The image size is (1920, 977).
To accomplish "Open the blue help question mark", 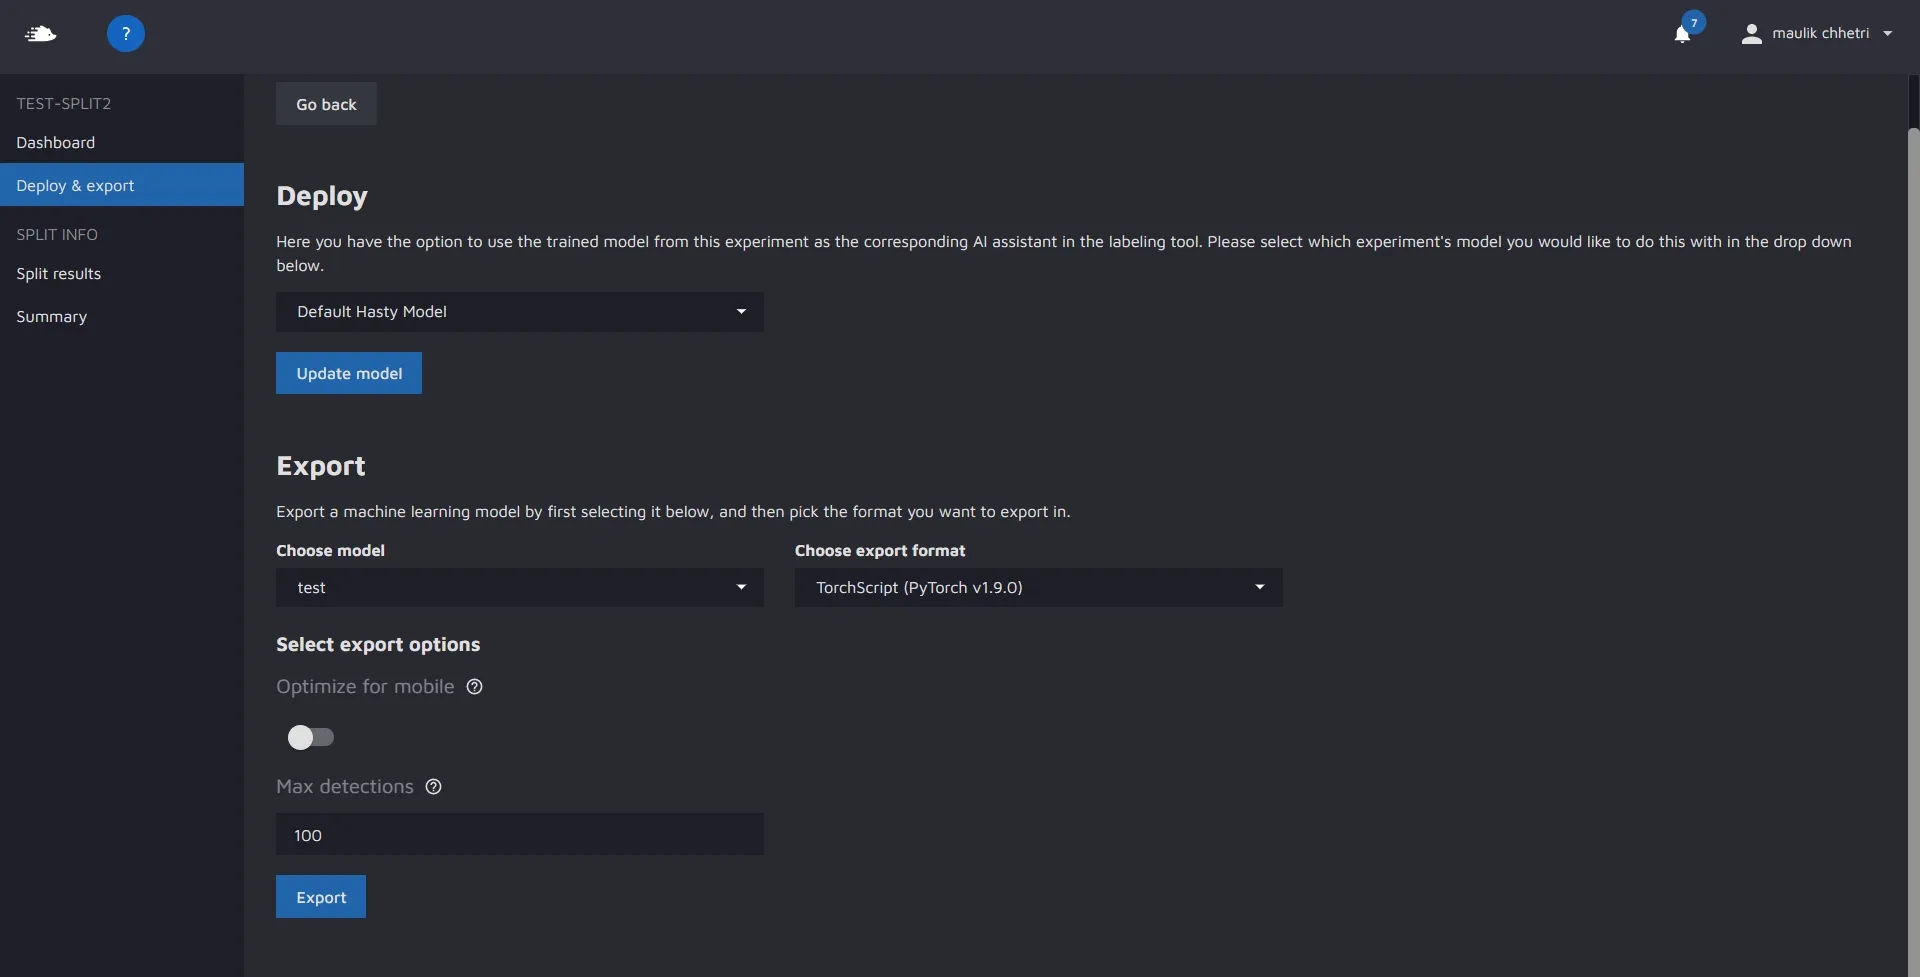I will click(126, 34).
